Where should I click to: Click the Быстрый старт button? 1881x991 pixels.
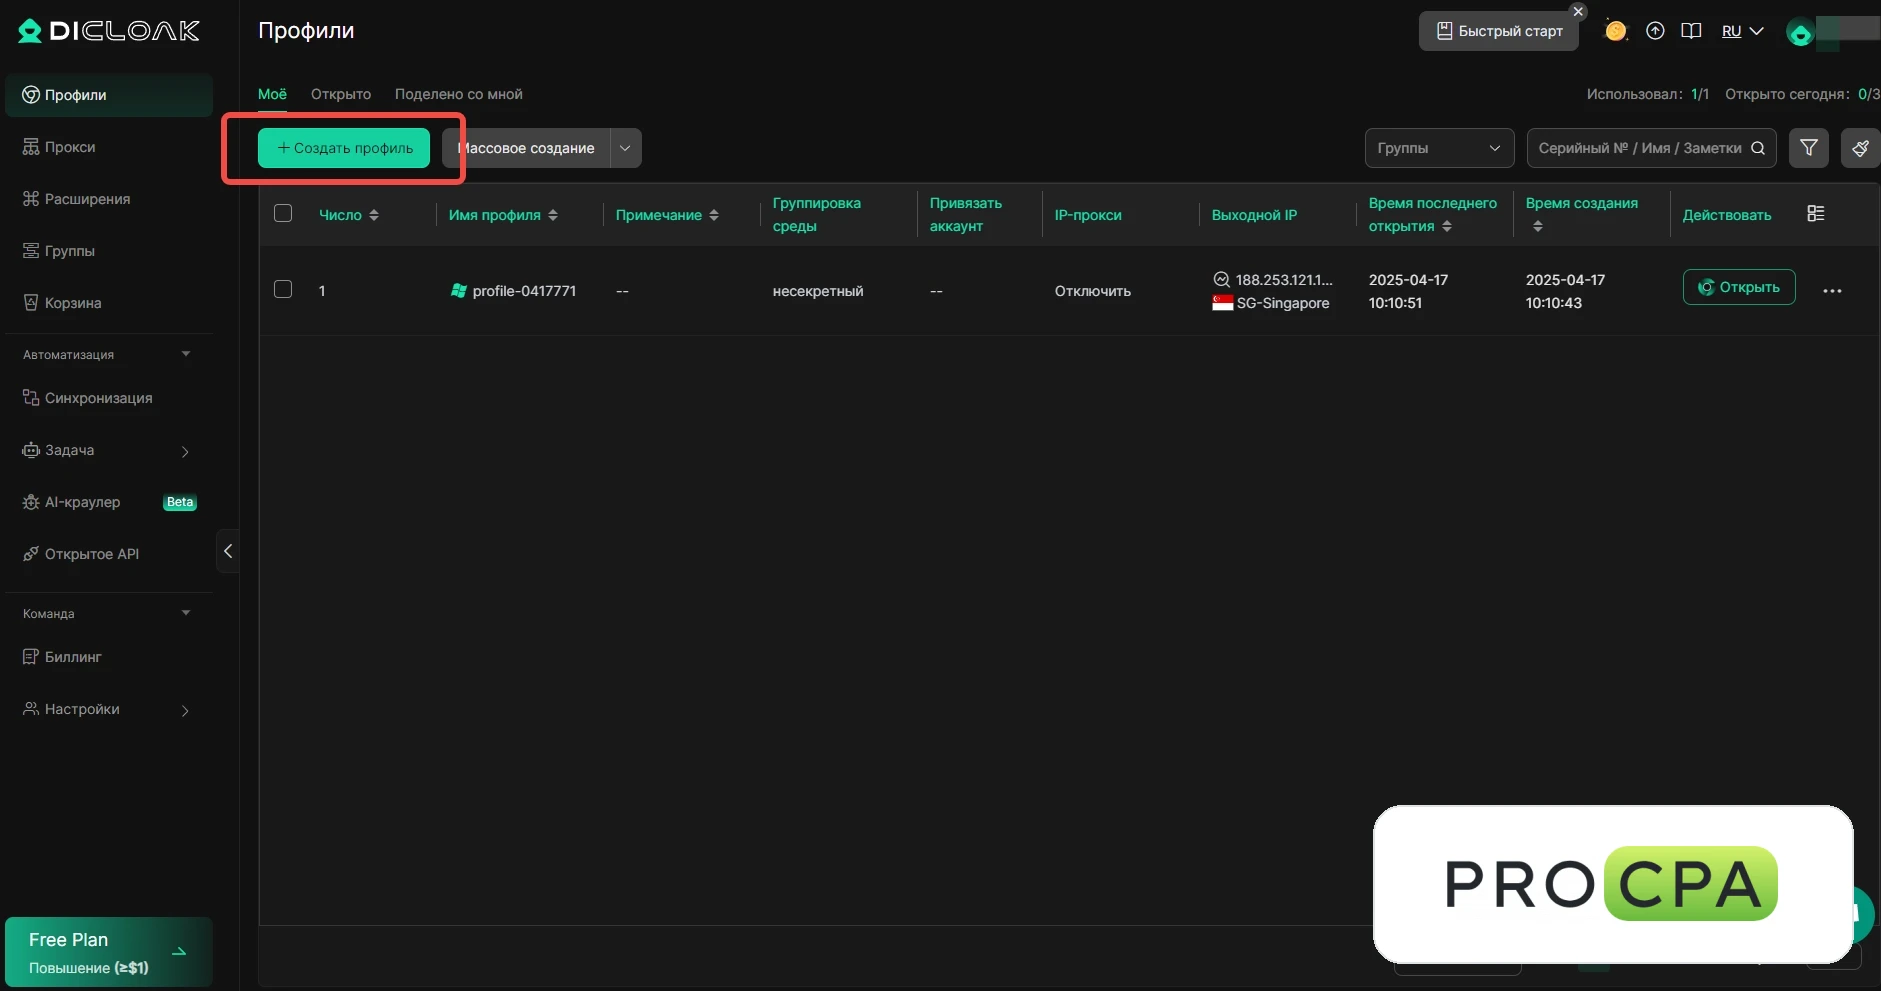click(x=1499, y=31)
